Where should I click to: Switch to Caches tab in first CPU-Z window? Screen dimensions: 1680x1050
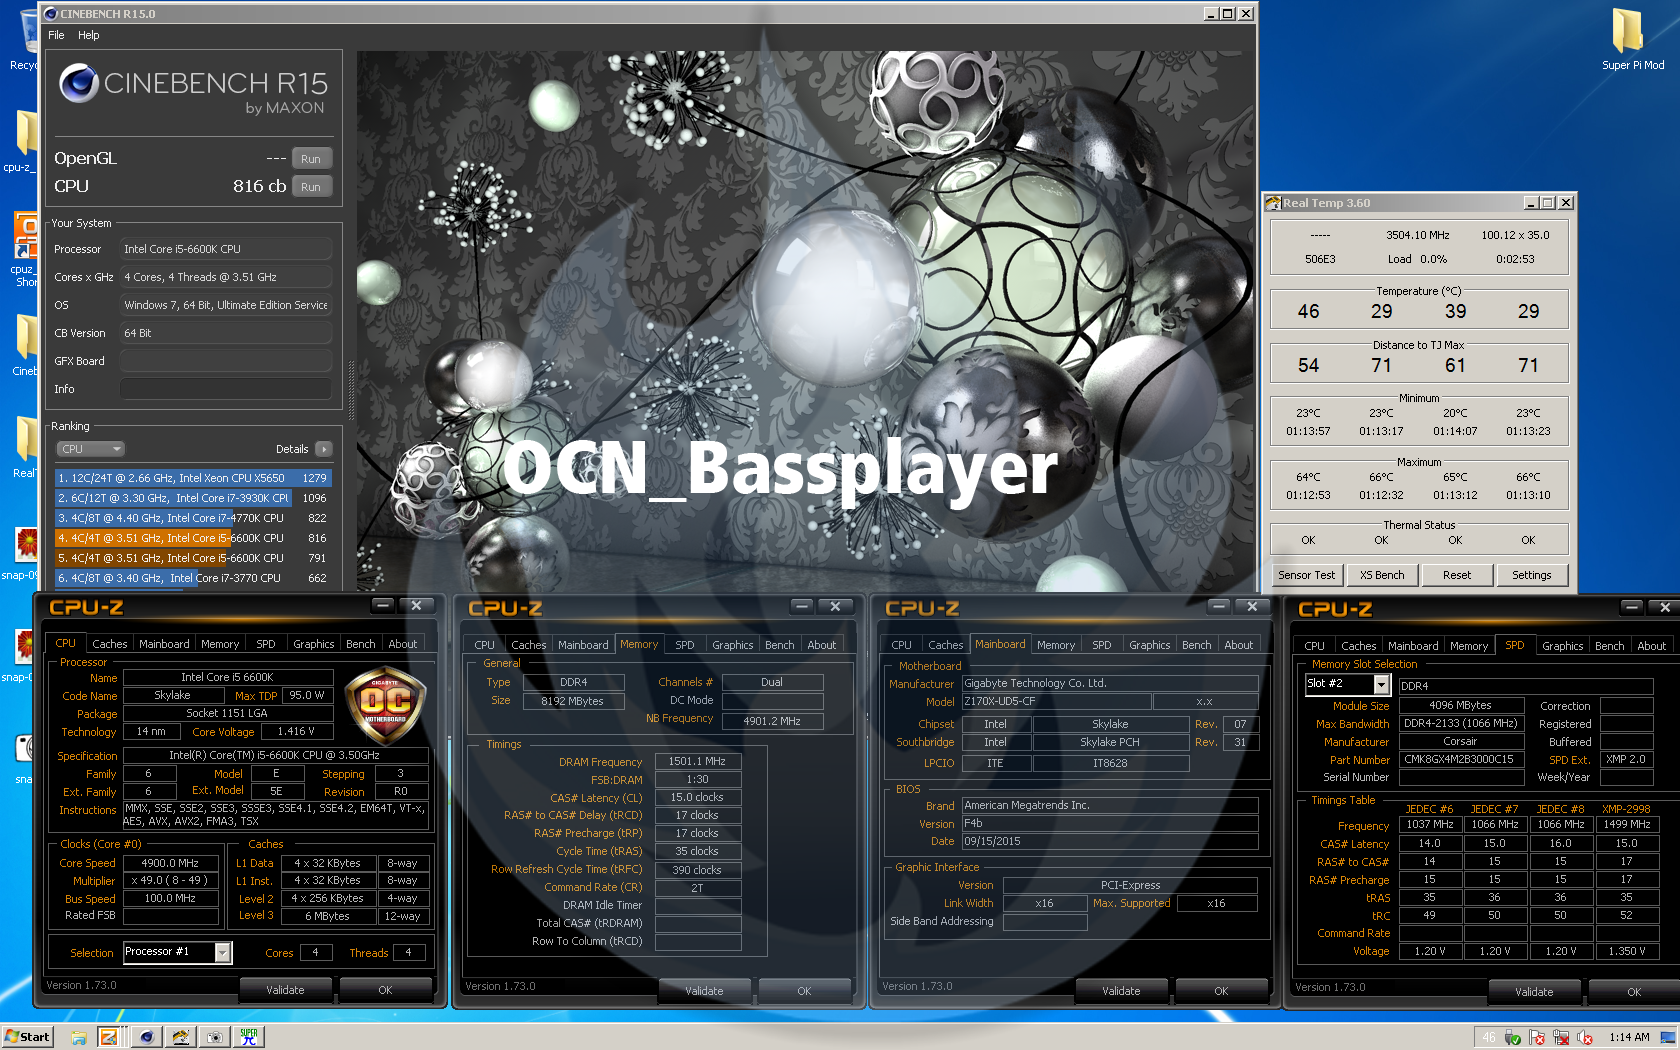110,644
